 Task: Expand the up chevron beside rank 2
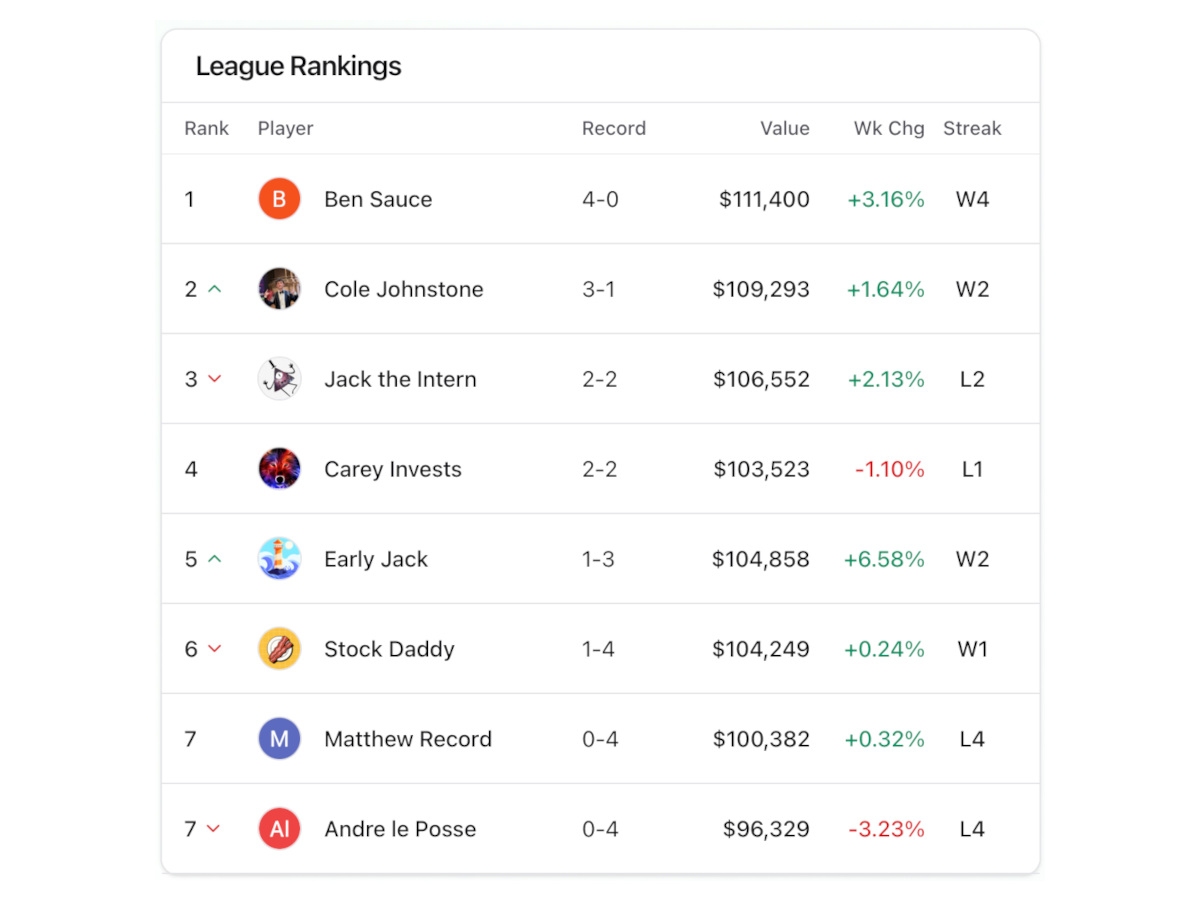point(214,288)
